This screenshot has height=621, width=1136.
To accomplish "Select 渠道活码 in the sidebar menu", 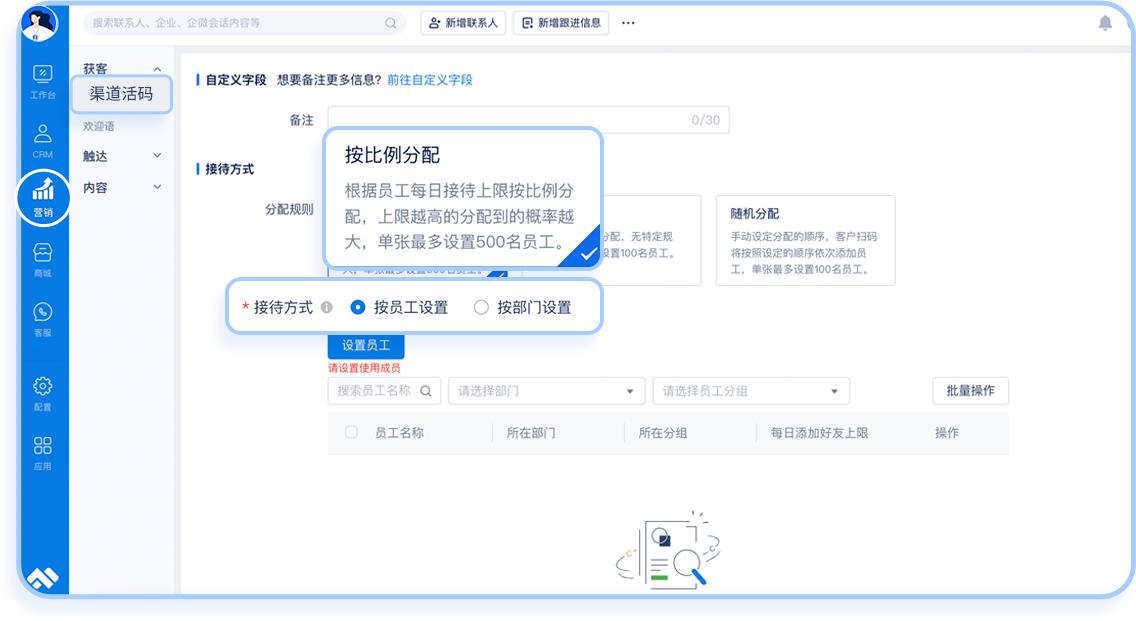I will [x=123, y=94].
